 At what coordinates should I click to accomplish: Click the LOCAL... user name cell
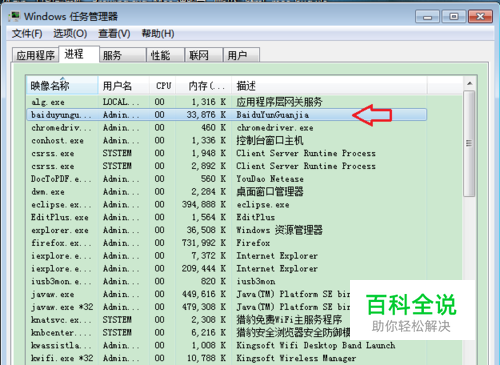pos(121,102)
